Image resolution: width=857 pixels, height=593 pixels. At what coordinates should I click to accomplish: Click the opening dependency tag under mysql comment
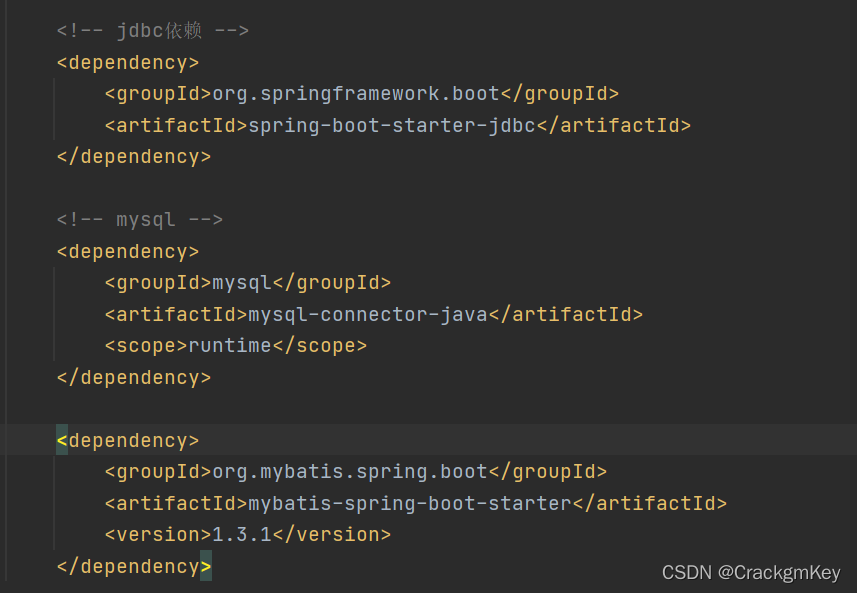[128, 251]
